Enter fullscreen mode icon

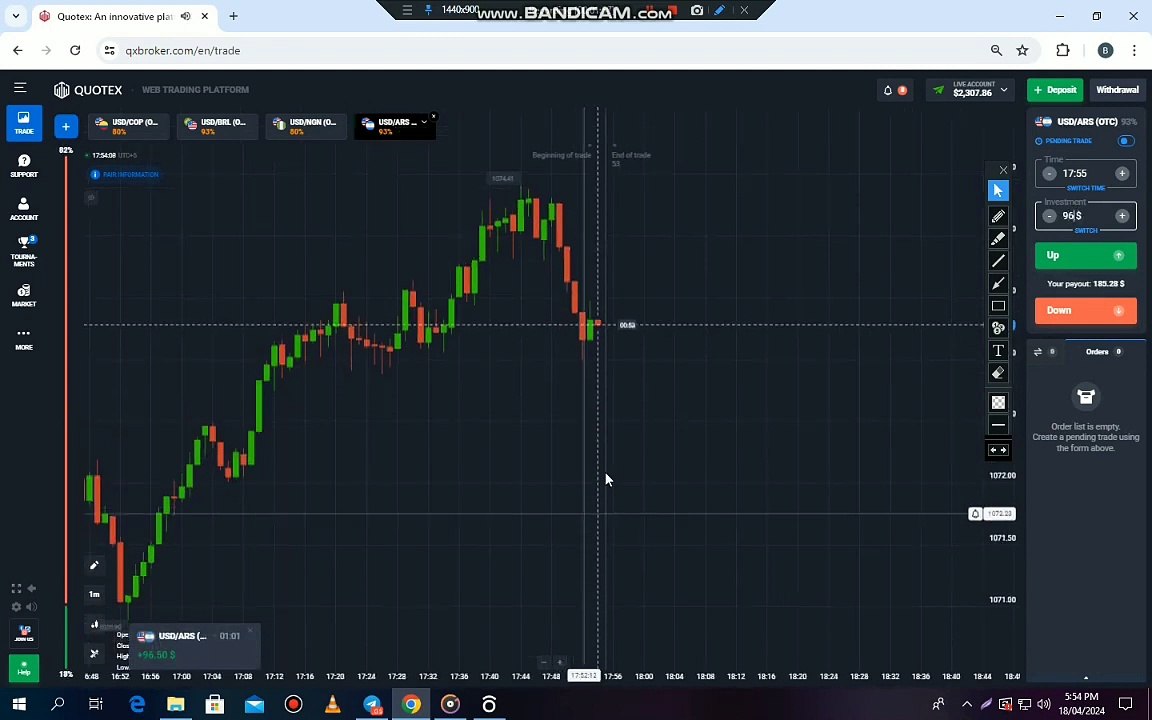pyautogui.click(x=16, y=588)
